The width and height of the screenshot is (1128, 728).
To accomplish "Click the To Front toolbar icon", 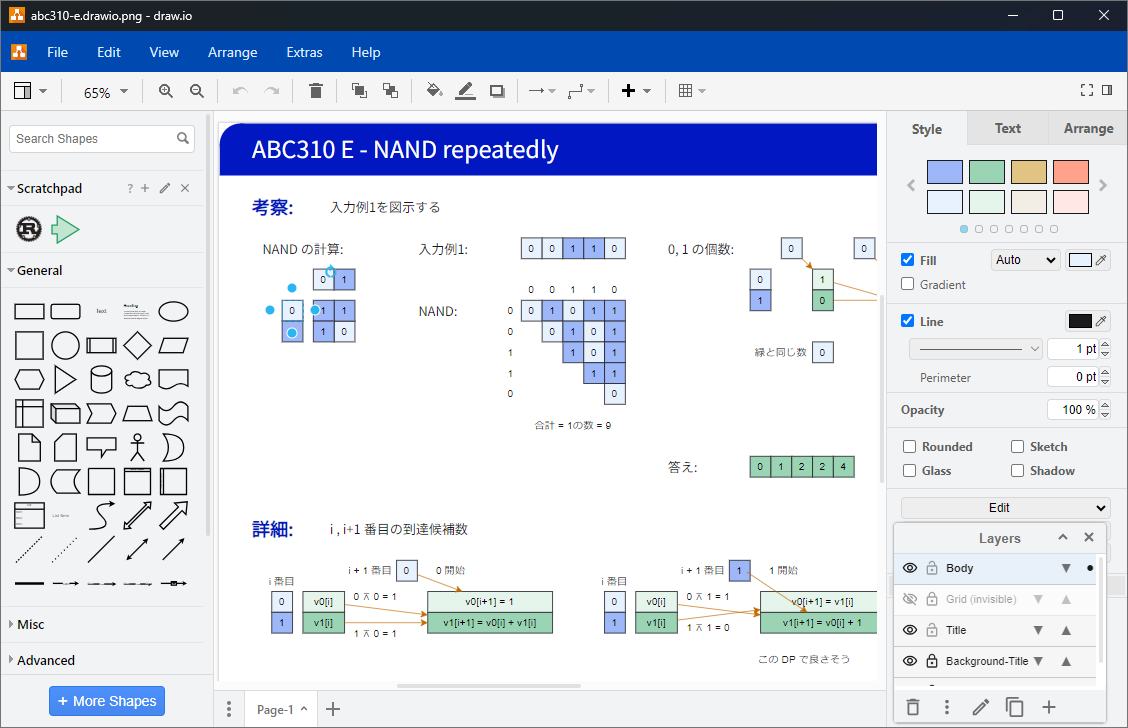I will 359,91.
